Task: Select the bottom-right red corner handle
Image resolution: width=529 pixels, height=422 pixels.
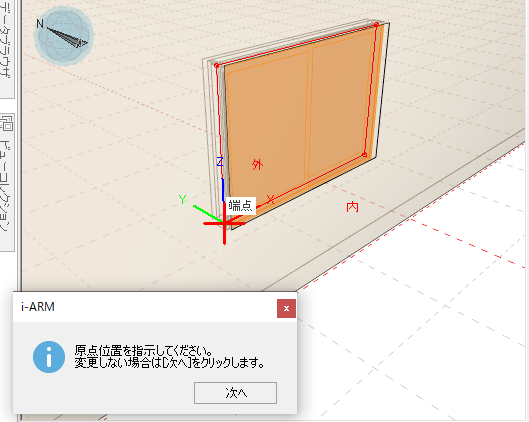Action: tap(364, 155)
